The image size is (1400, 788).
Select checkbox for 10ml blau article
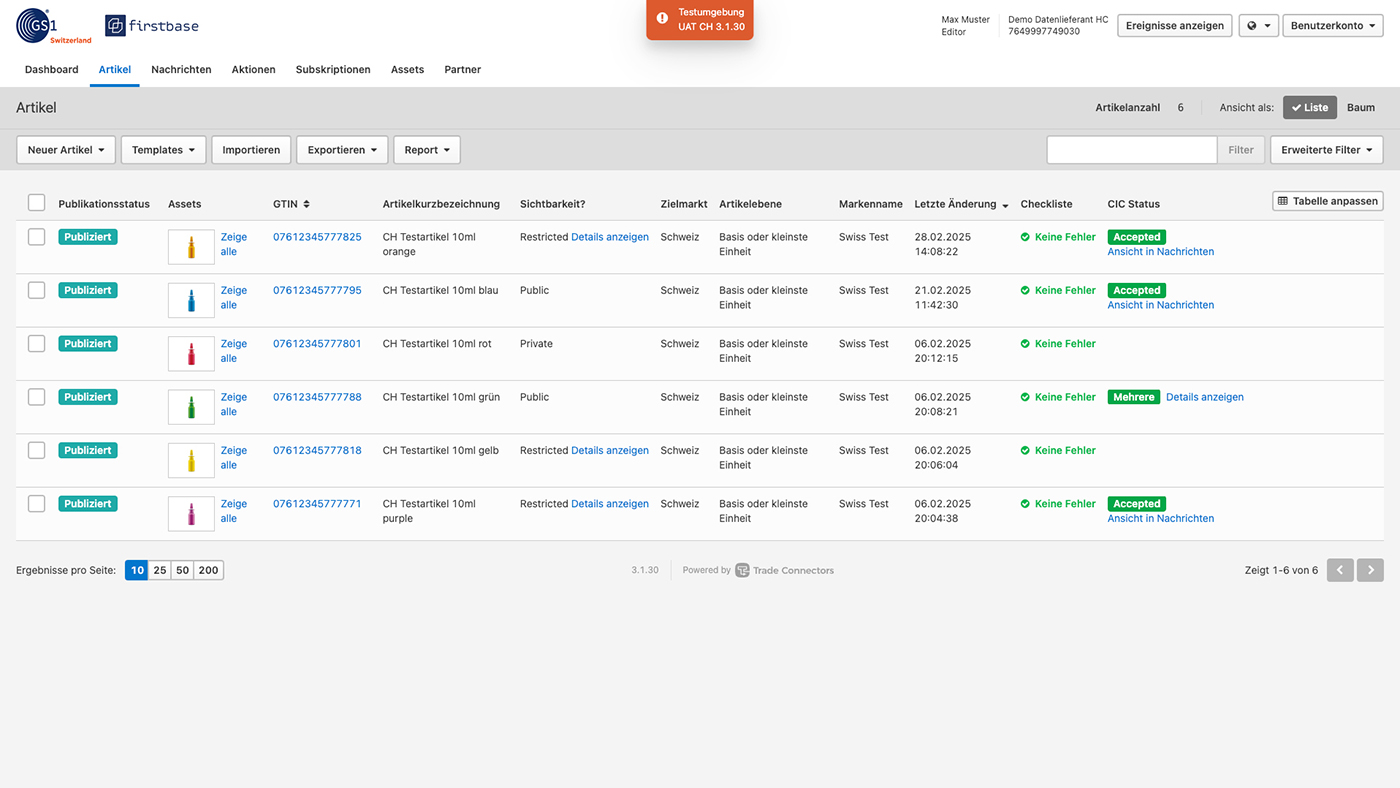(x=37, y=290)
